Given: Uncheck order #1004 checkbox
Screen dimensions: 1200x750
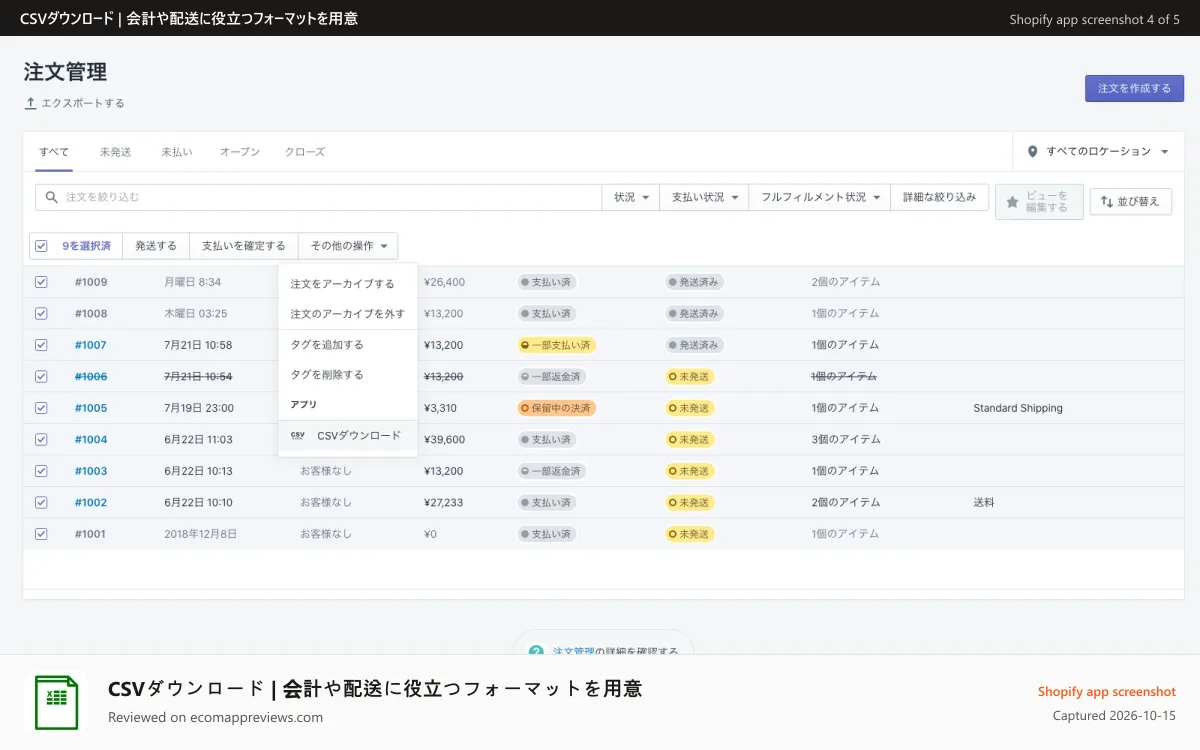Looking at the screenshot, I should pyautogui.click(x=41, y=440).
